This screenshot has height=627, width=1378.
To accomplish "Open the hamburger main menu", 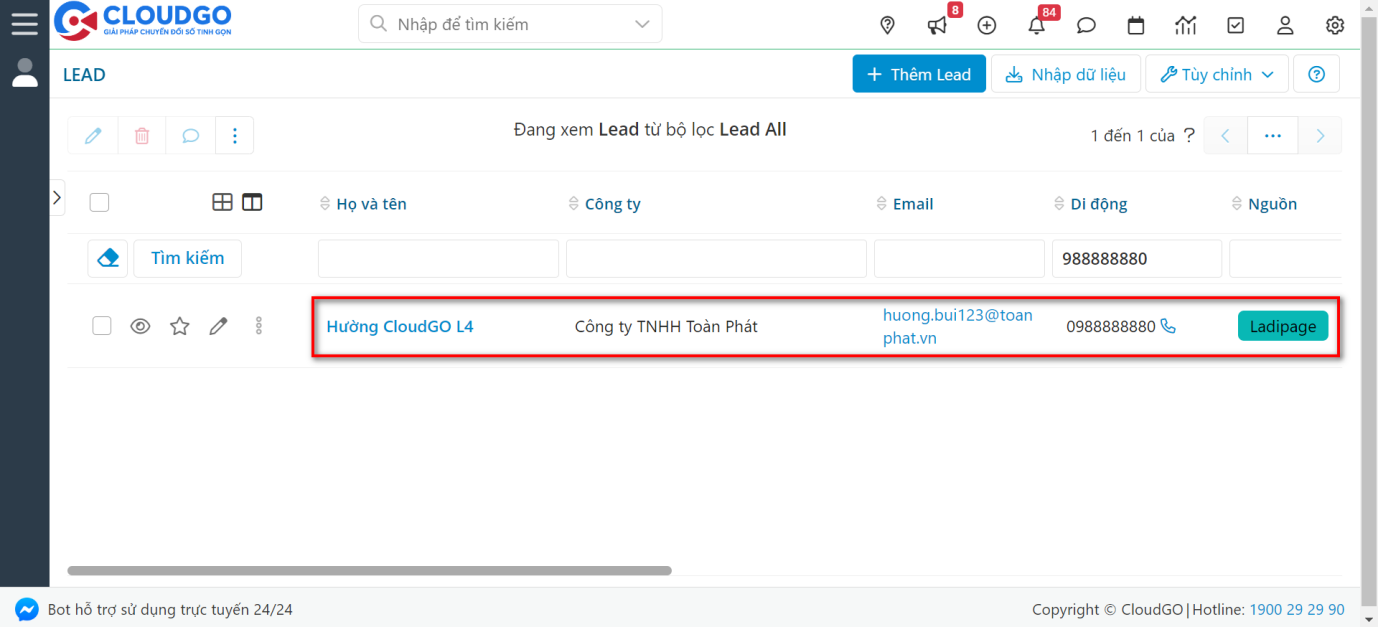I will (24, 23).
